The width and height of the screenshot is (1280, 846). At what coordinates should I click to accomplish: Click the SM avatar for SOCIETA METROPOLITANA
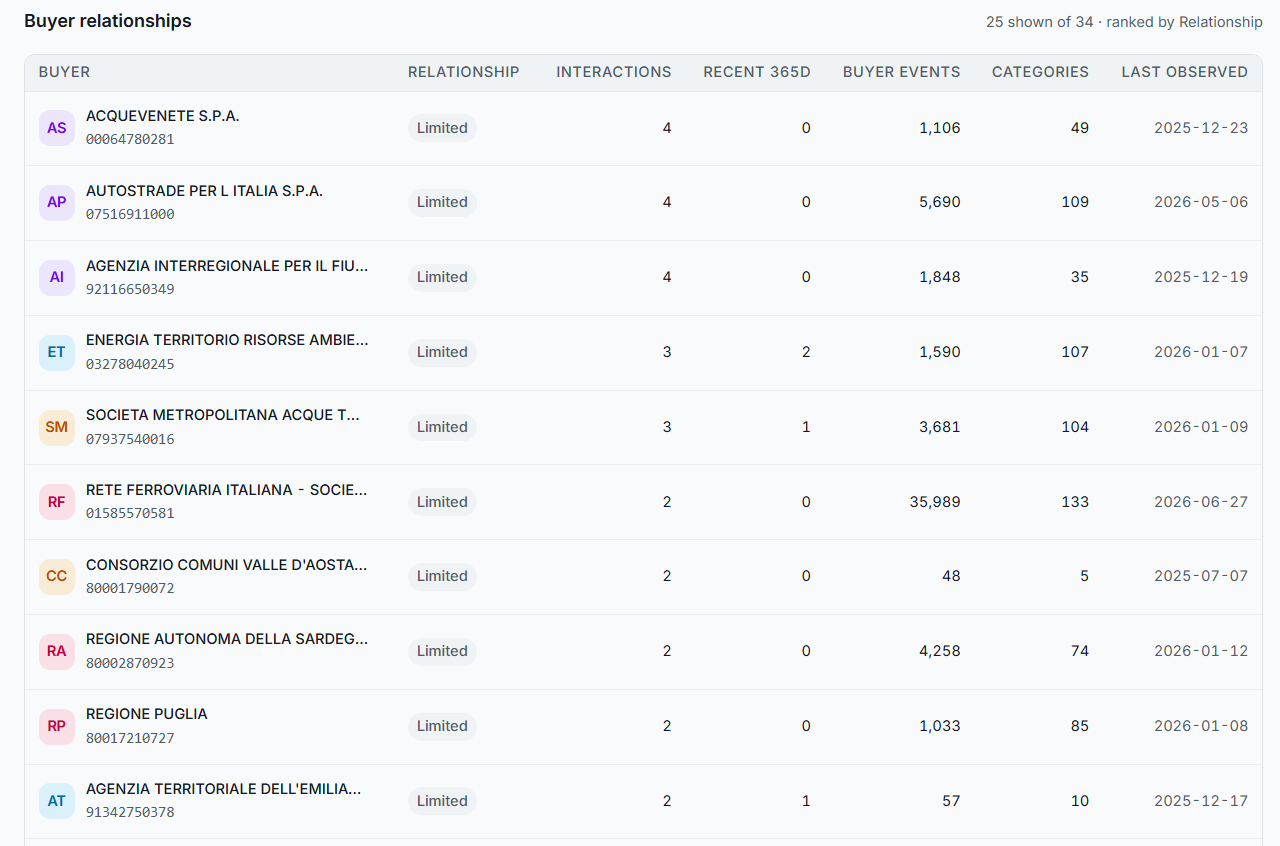pos(57,427)
